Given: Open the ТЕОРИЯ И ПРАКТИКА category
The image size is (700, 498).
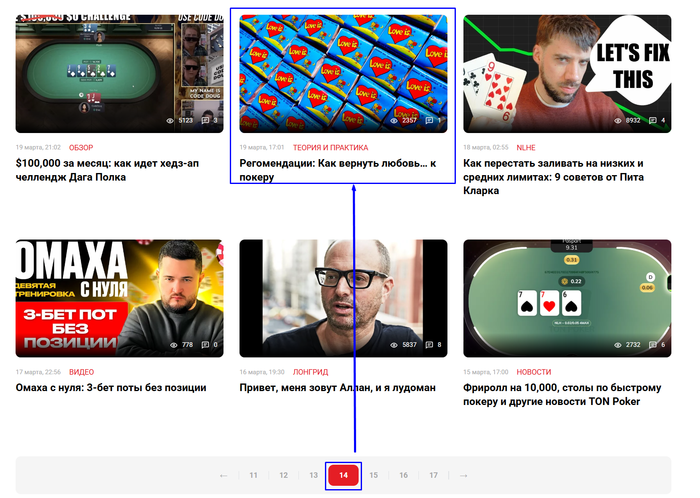Looking at the screenshot, I should pyautogui.click(x=330, y=147).
